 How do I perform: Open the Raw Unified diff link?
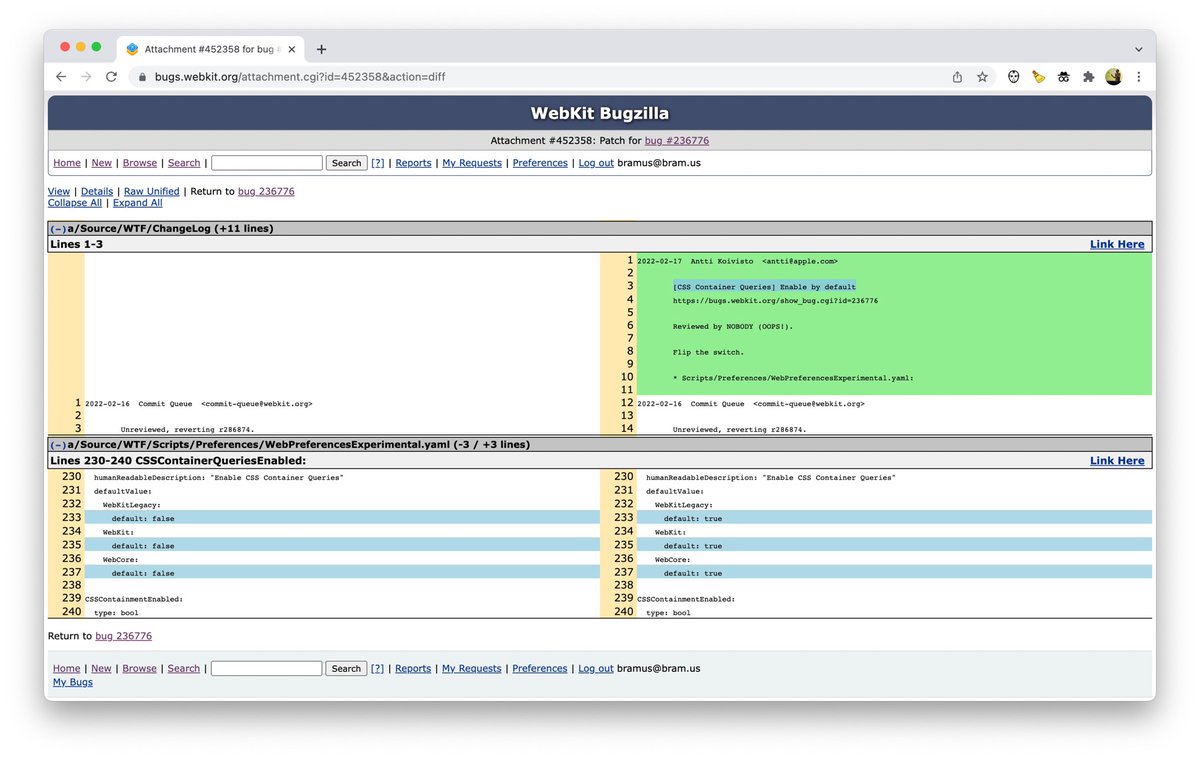click(x=152, y=191)
